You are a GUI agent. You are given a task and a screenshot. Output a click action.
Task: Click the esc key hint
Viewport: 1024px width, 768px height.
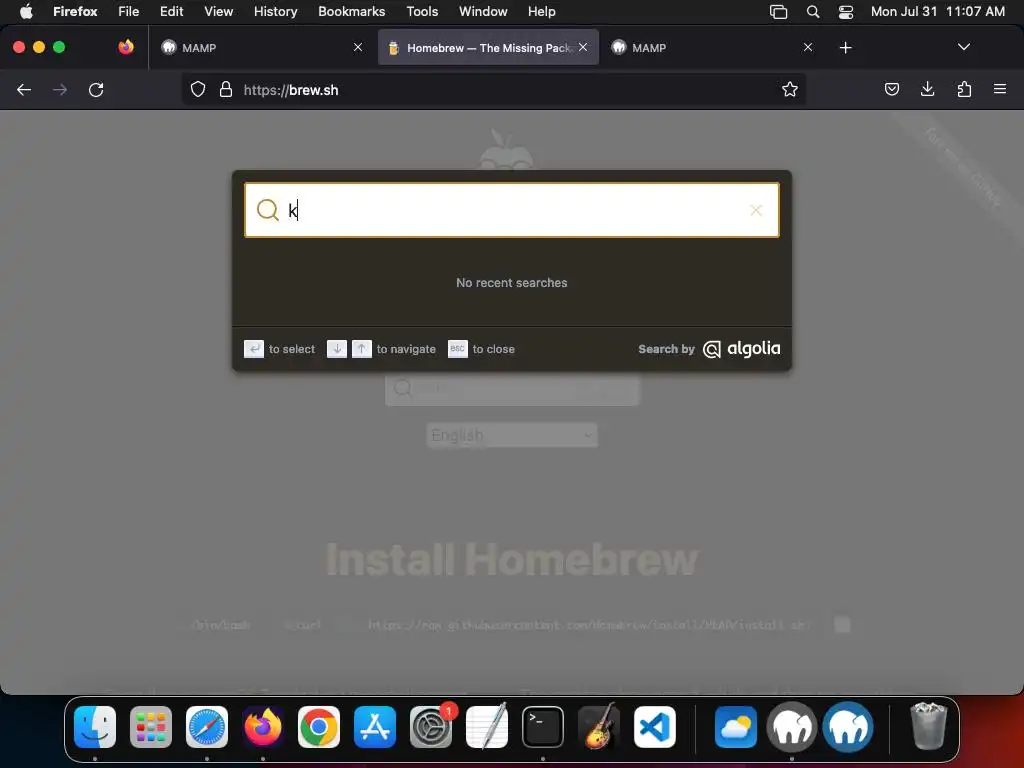pos(458,349)
